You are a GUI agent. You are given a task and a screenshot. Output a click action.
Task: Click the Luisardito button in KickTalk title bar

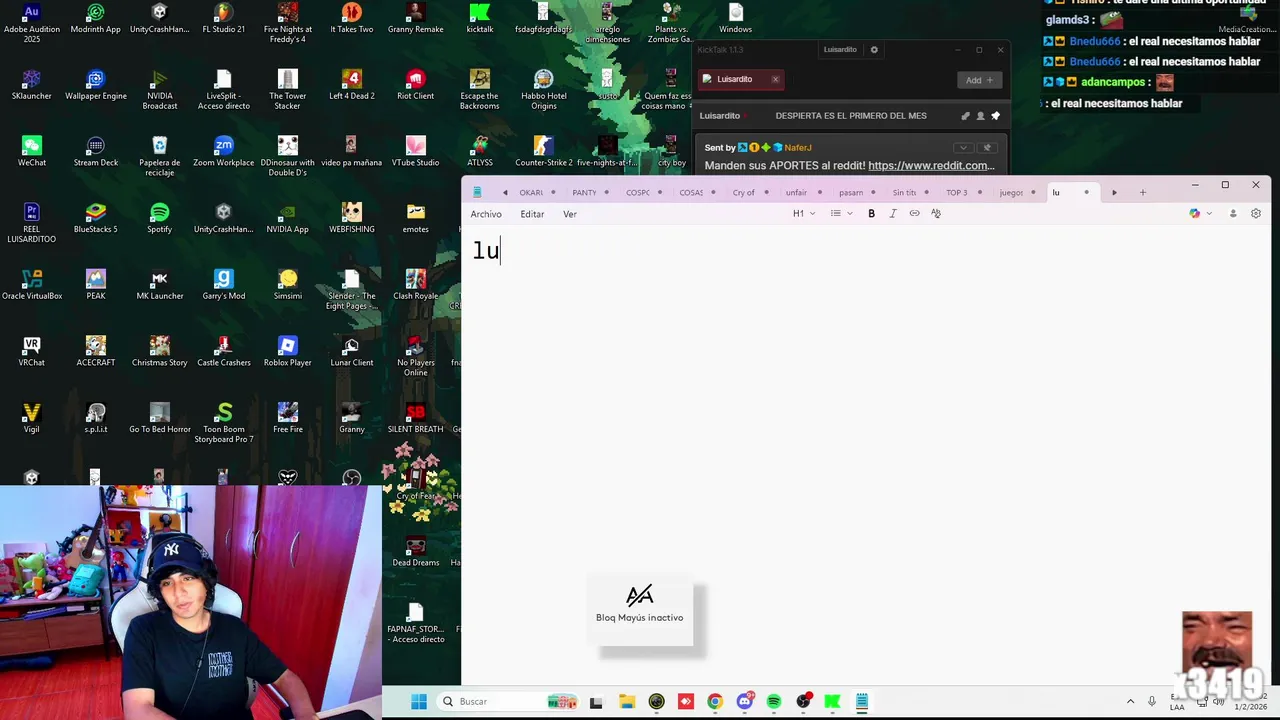coord(840,49)
